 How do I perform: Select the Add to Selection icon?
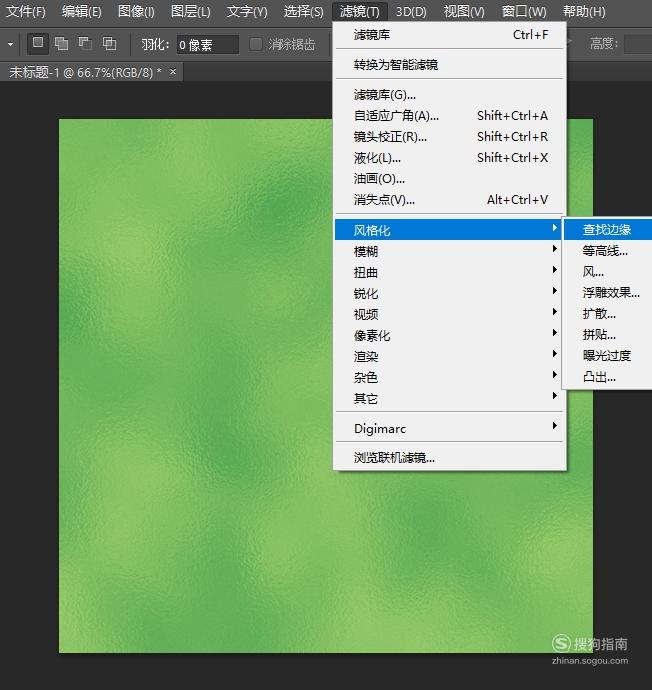62,44
